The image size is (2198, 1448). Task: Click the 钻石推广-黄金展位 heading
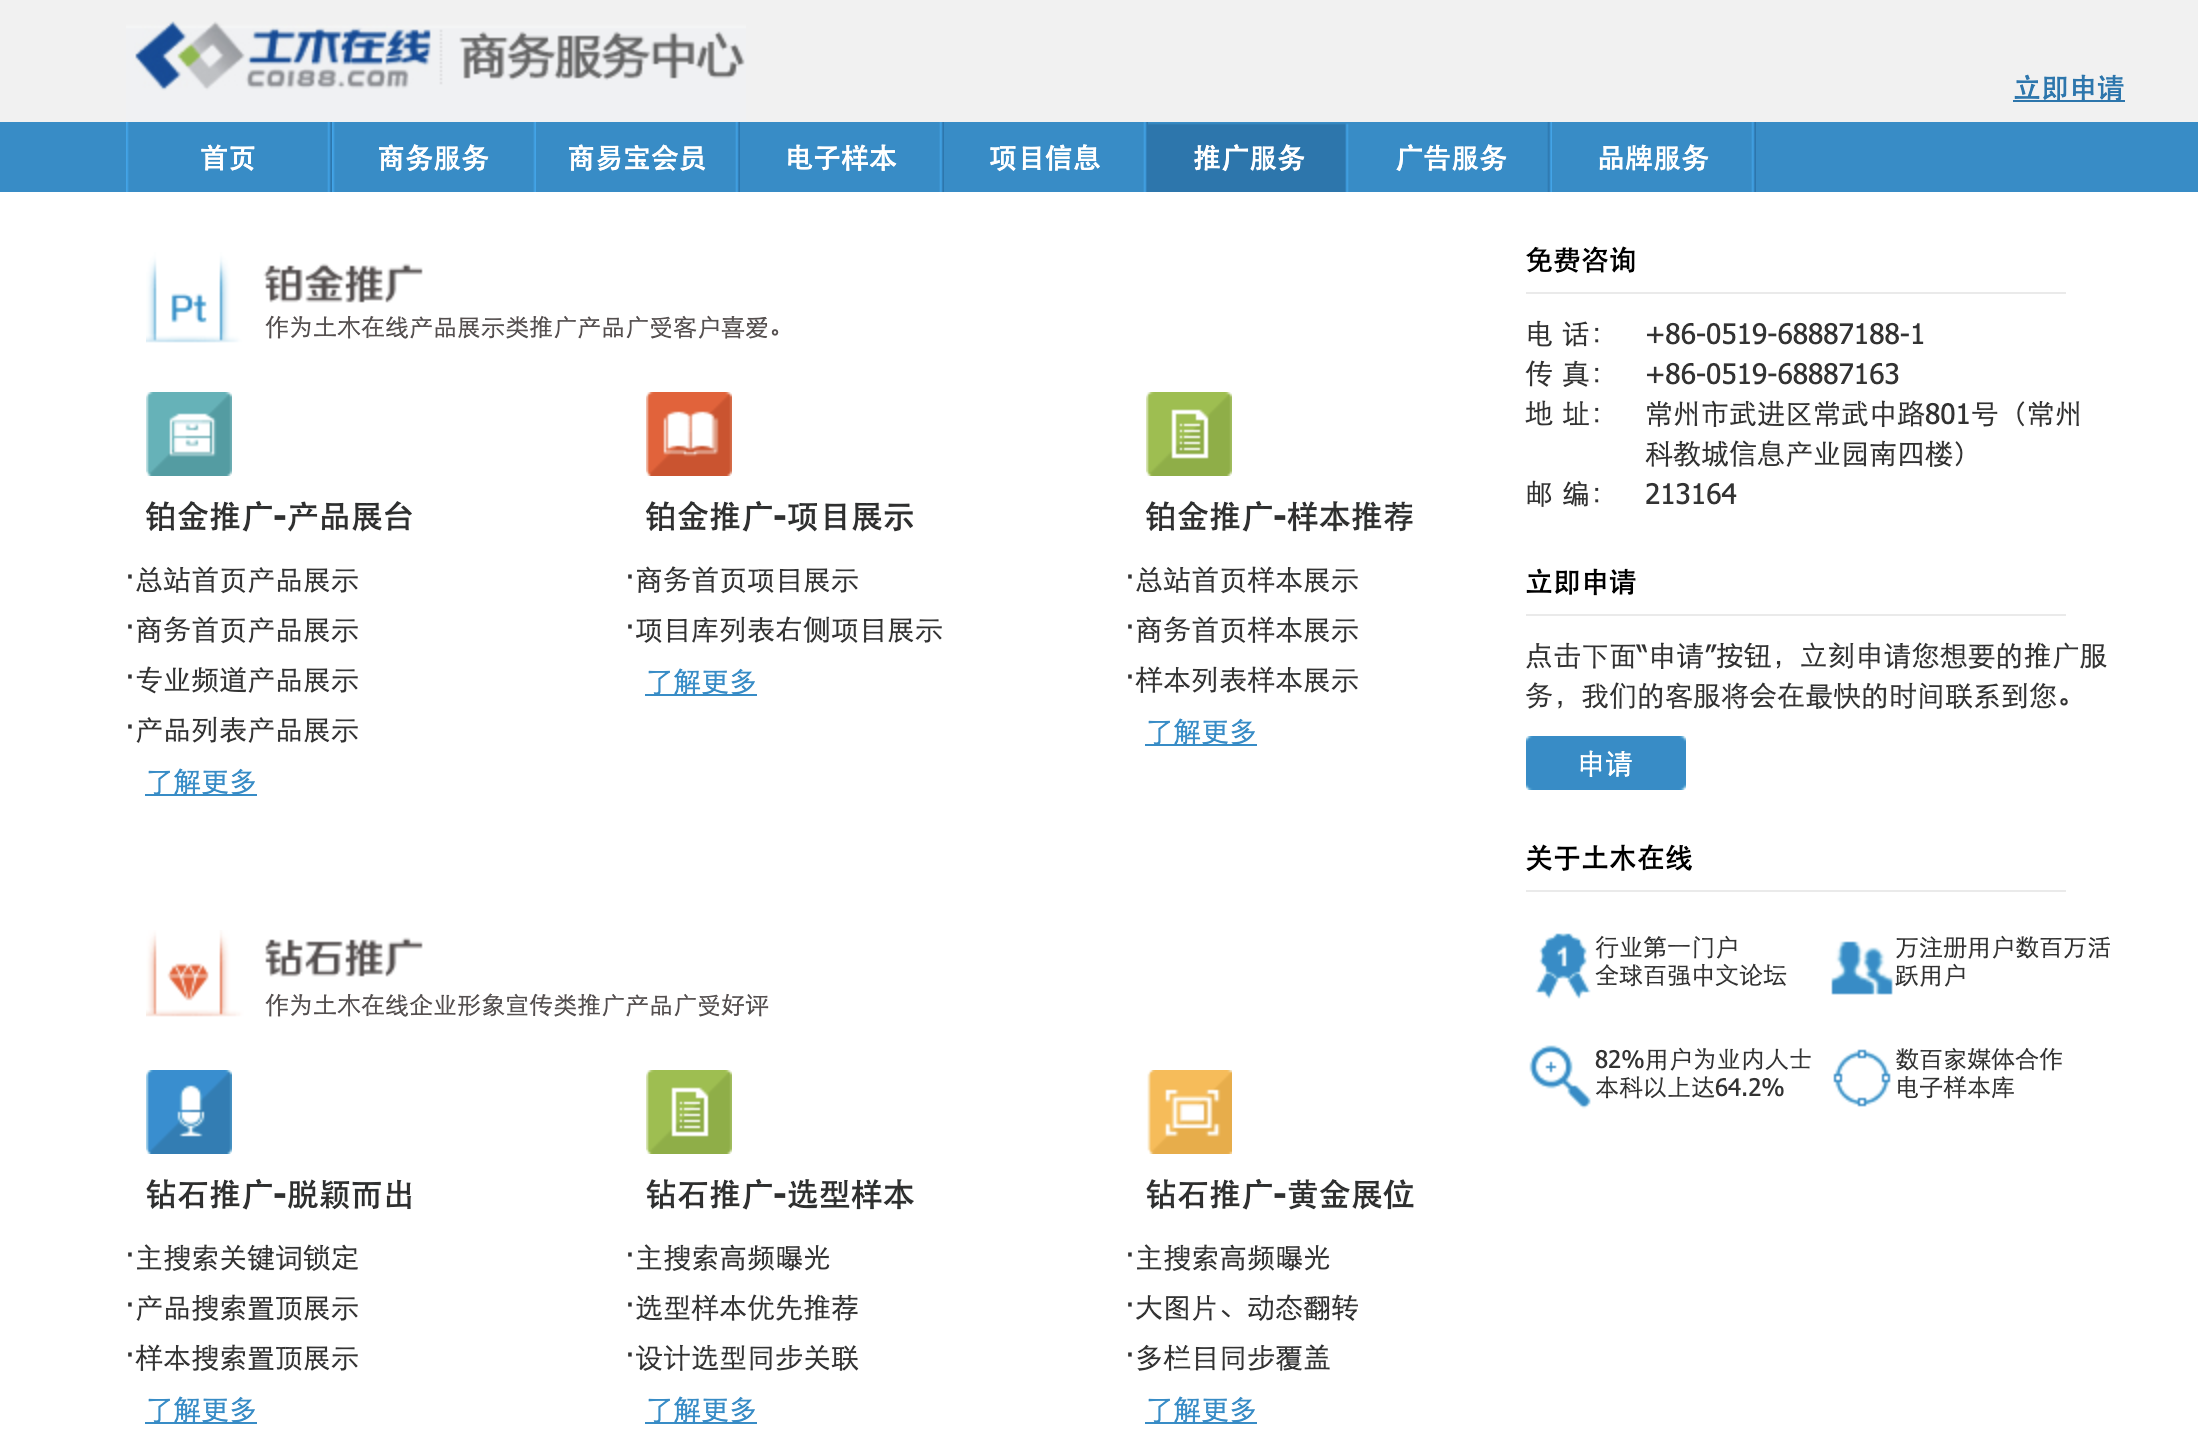pyautogui.click(x=1279, y=1195)
